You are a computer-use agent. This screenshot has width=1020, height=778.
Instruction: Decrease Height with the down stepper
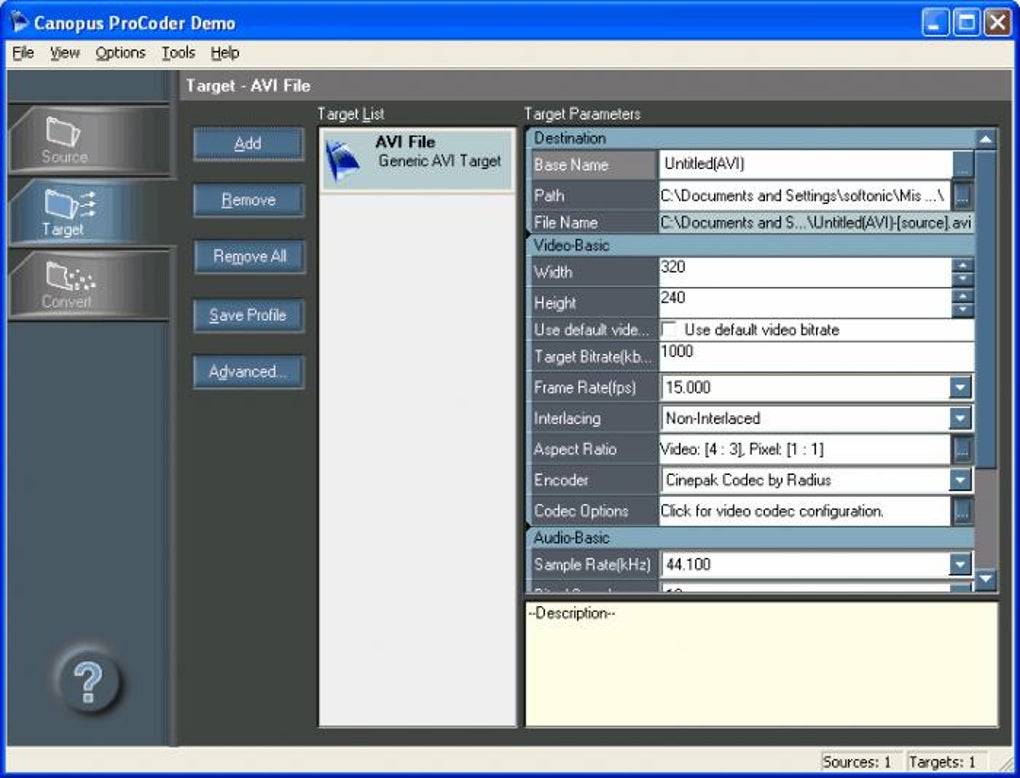point(963,310)
